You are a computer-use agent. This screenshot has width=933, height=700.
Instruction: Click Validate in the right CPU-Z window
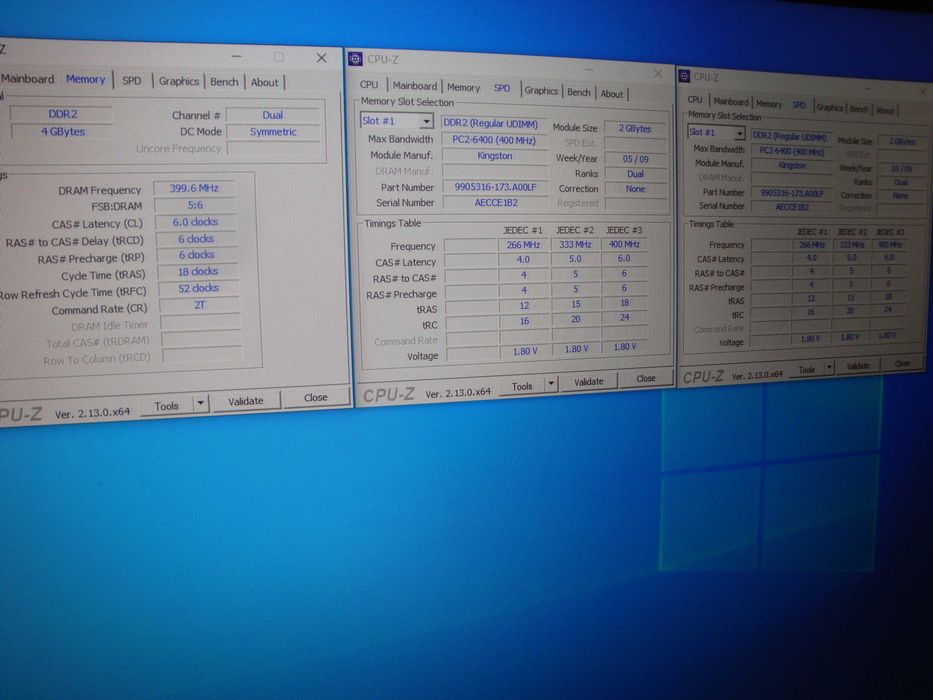857,366
